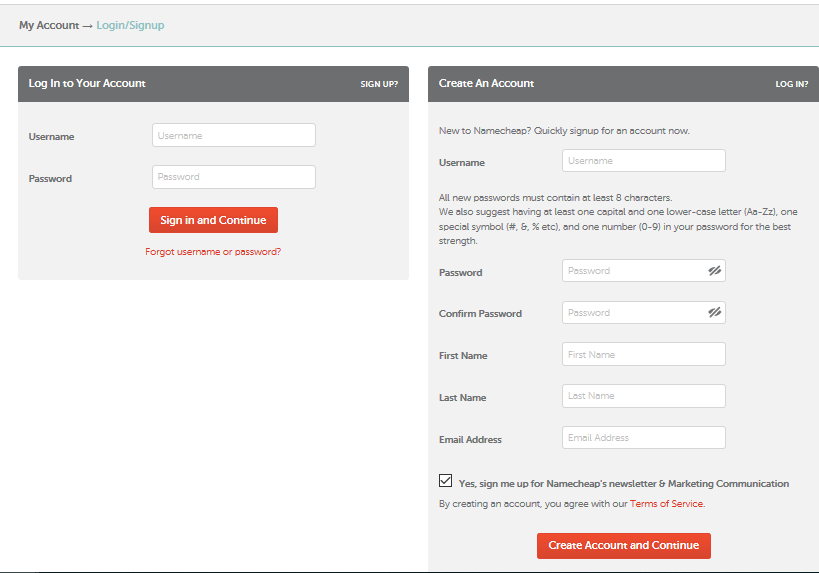Focus the login Username input field
This screenshot has width=819, height=573.
click(x=234, y=135)
